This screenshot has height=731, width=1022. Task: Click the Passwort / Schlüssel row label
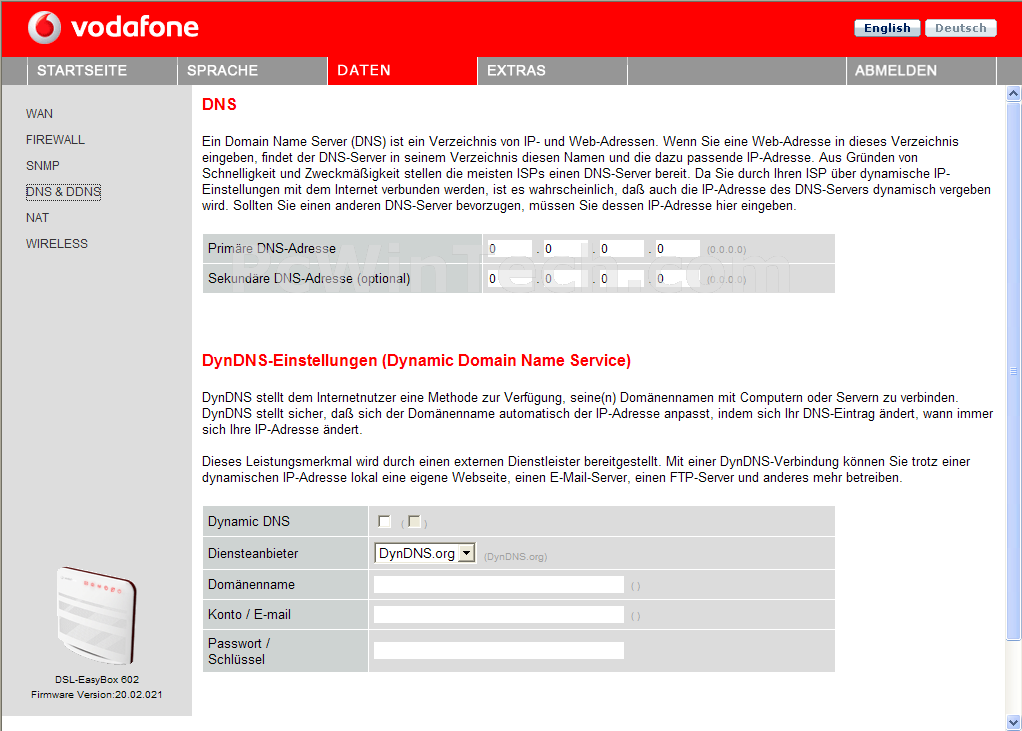click(239, 651)
